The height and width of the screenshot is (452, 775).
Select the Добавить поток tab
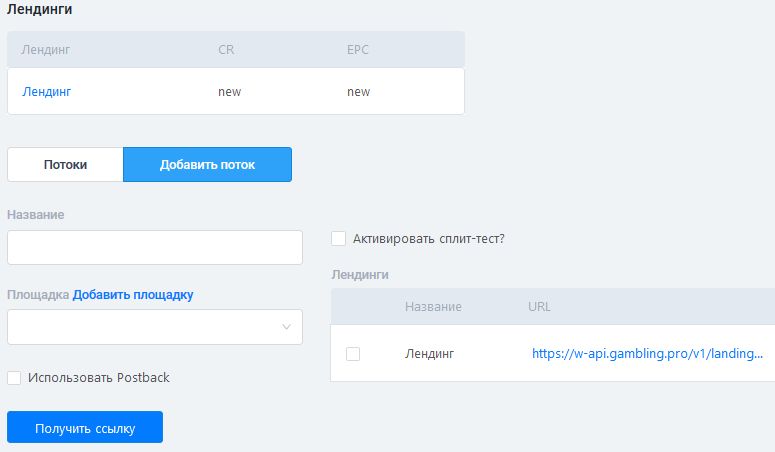point(207,165)
